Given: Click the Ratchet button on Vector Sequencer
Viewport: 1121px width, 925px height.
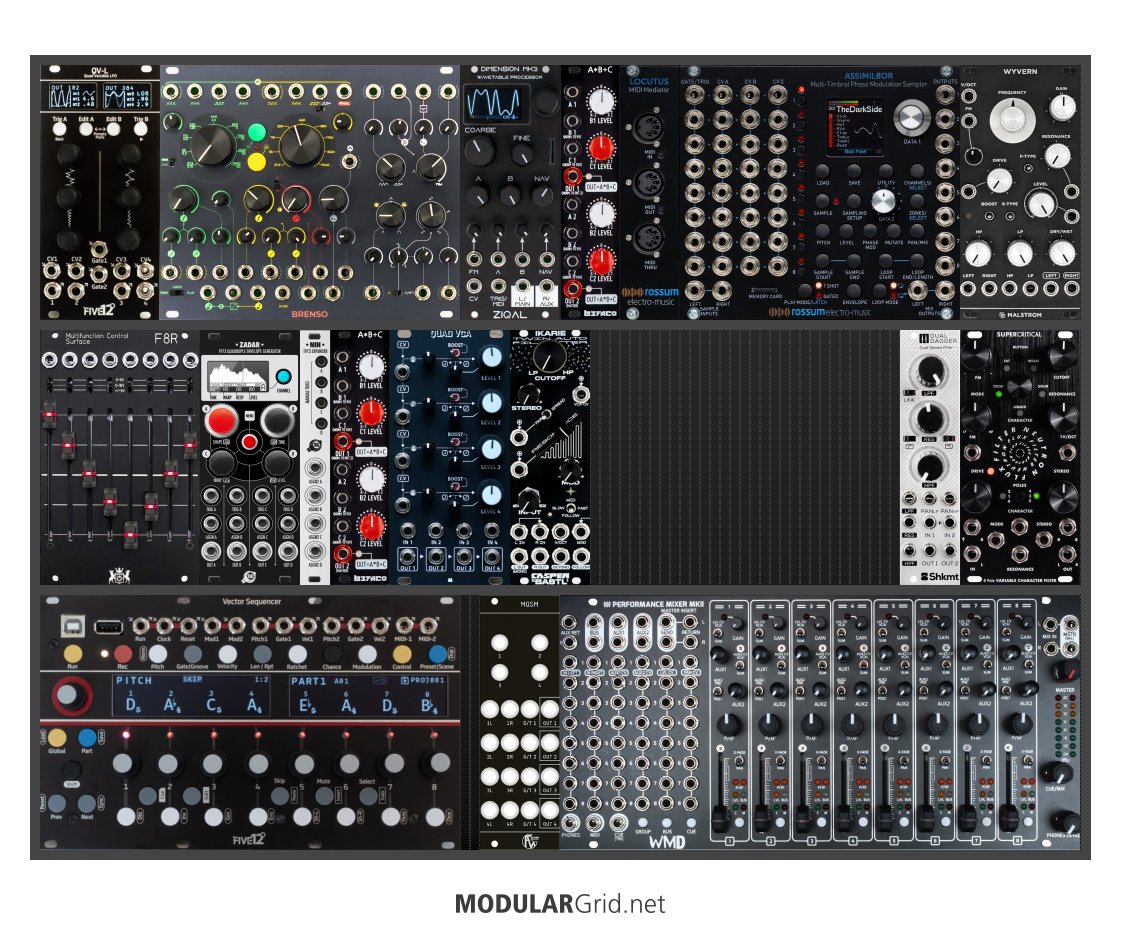Looking at the screenshot, I should pyautogui.click(x=297, y=653).
